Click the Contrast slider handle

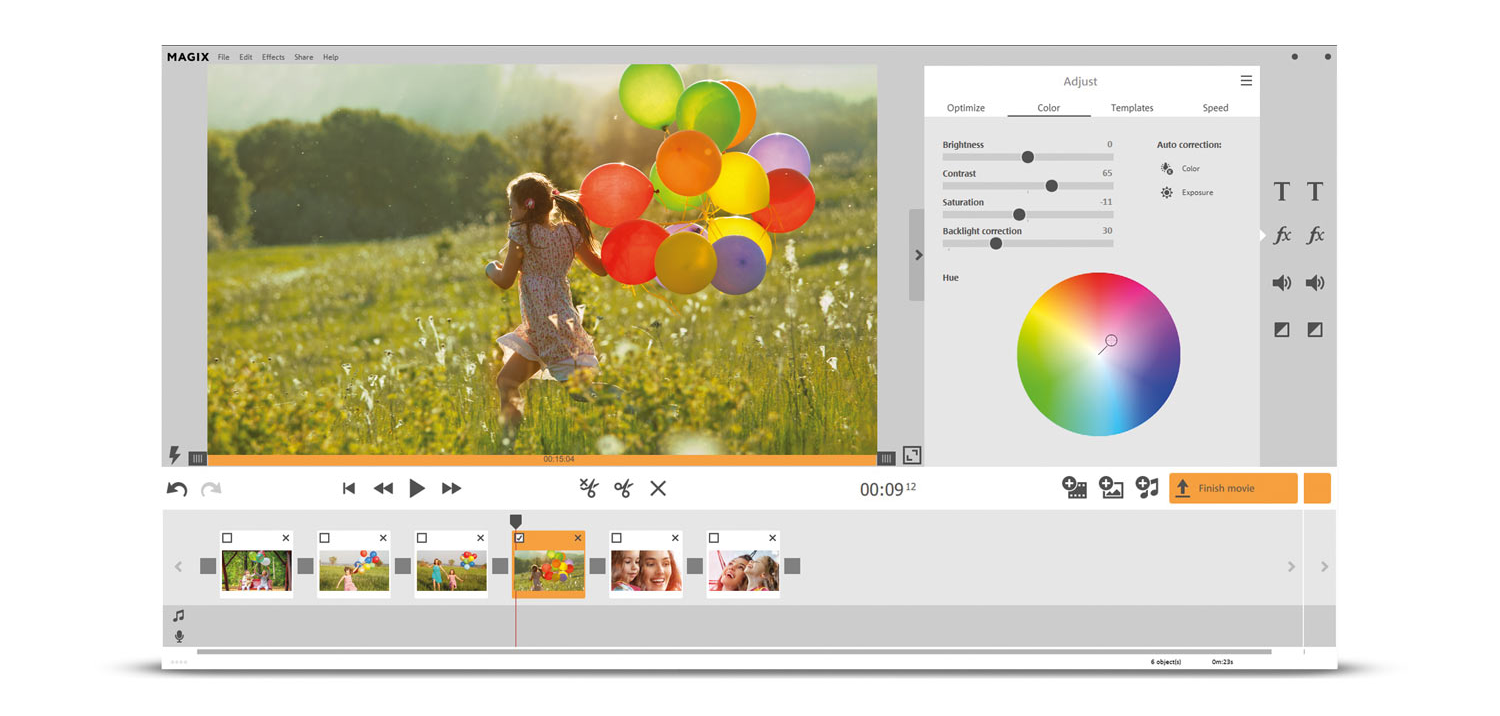pos(1051,186)
